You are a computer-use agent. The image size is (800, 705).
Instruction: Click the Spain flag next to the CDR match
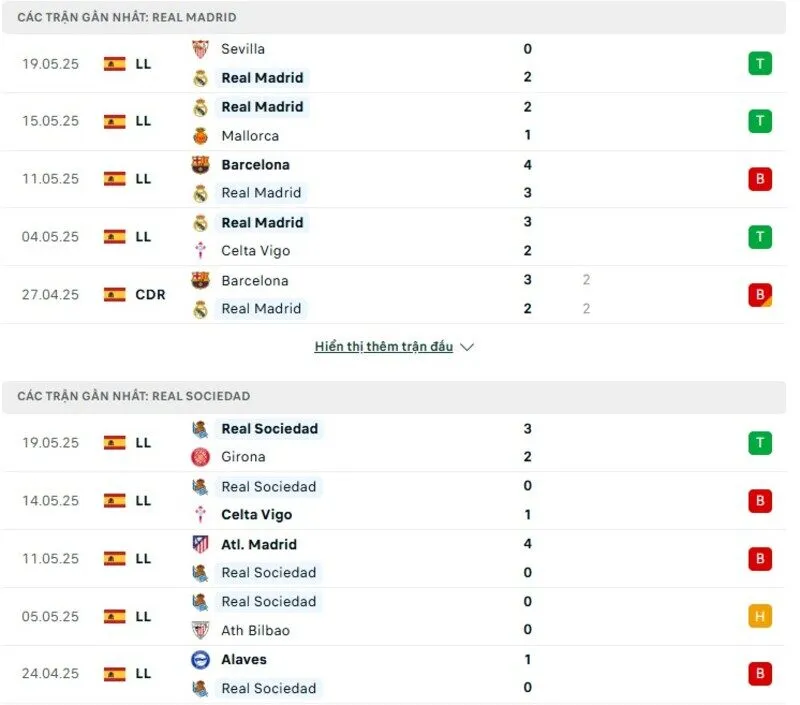pyautogui.click(x=113, y=294)
